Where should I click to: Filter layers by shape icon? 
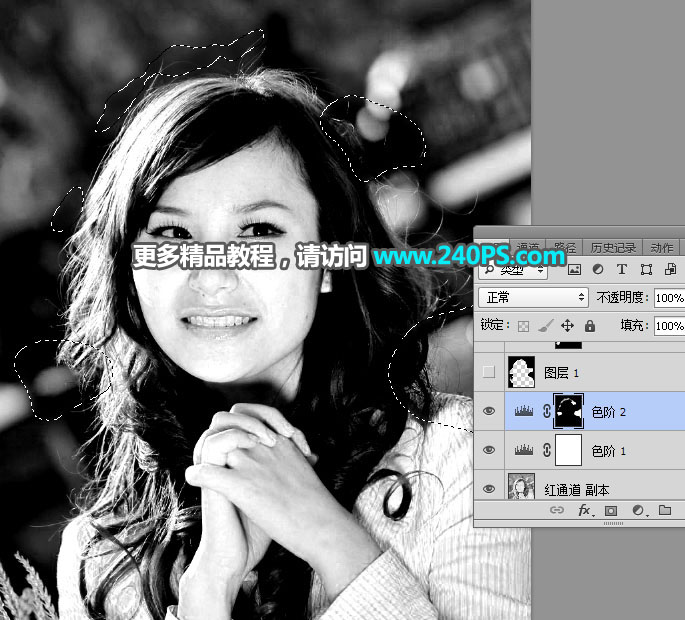pos(646,270)
